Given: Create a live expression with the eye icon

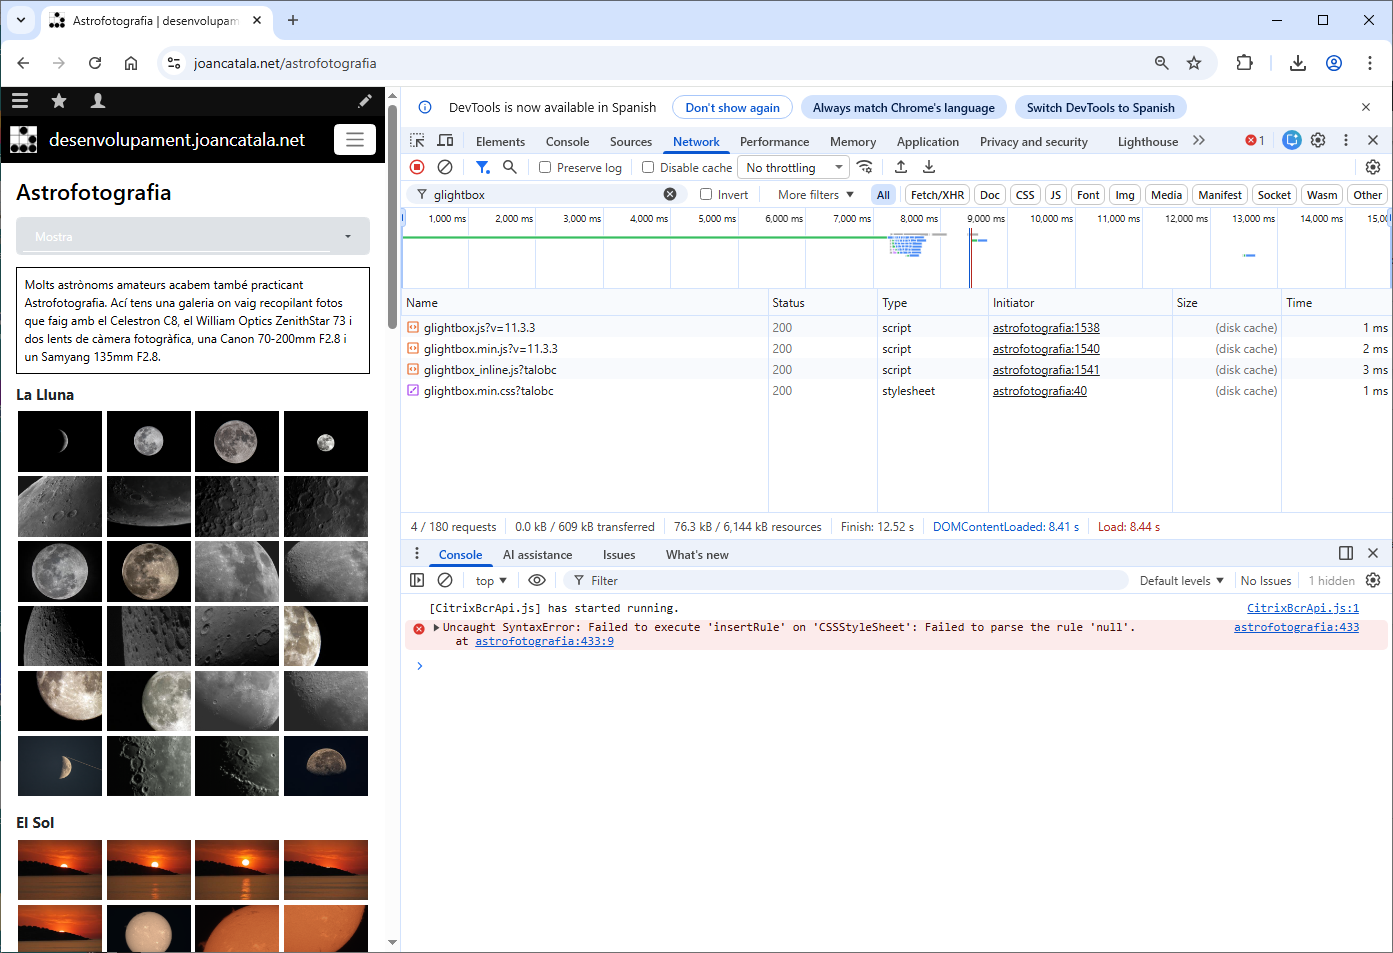Looking at the screenshot, I should tap(537, 580).
